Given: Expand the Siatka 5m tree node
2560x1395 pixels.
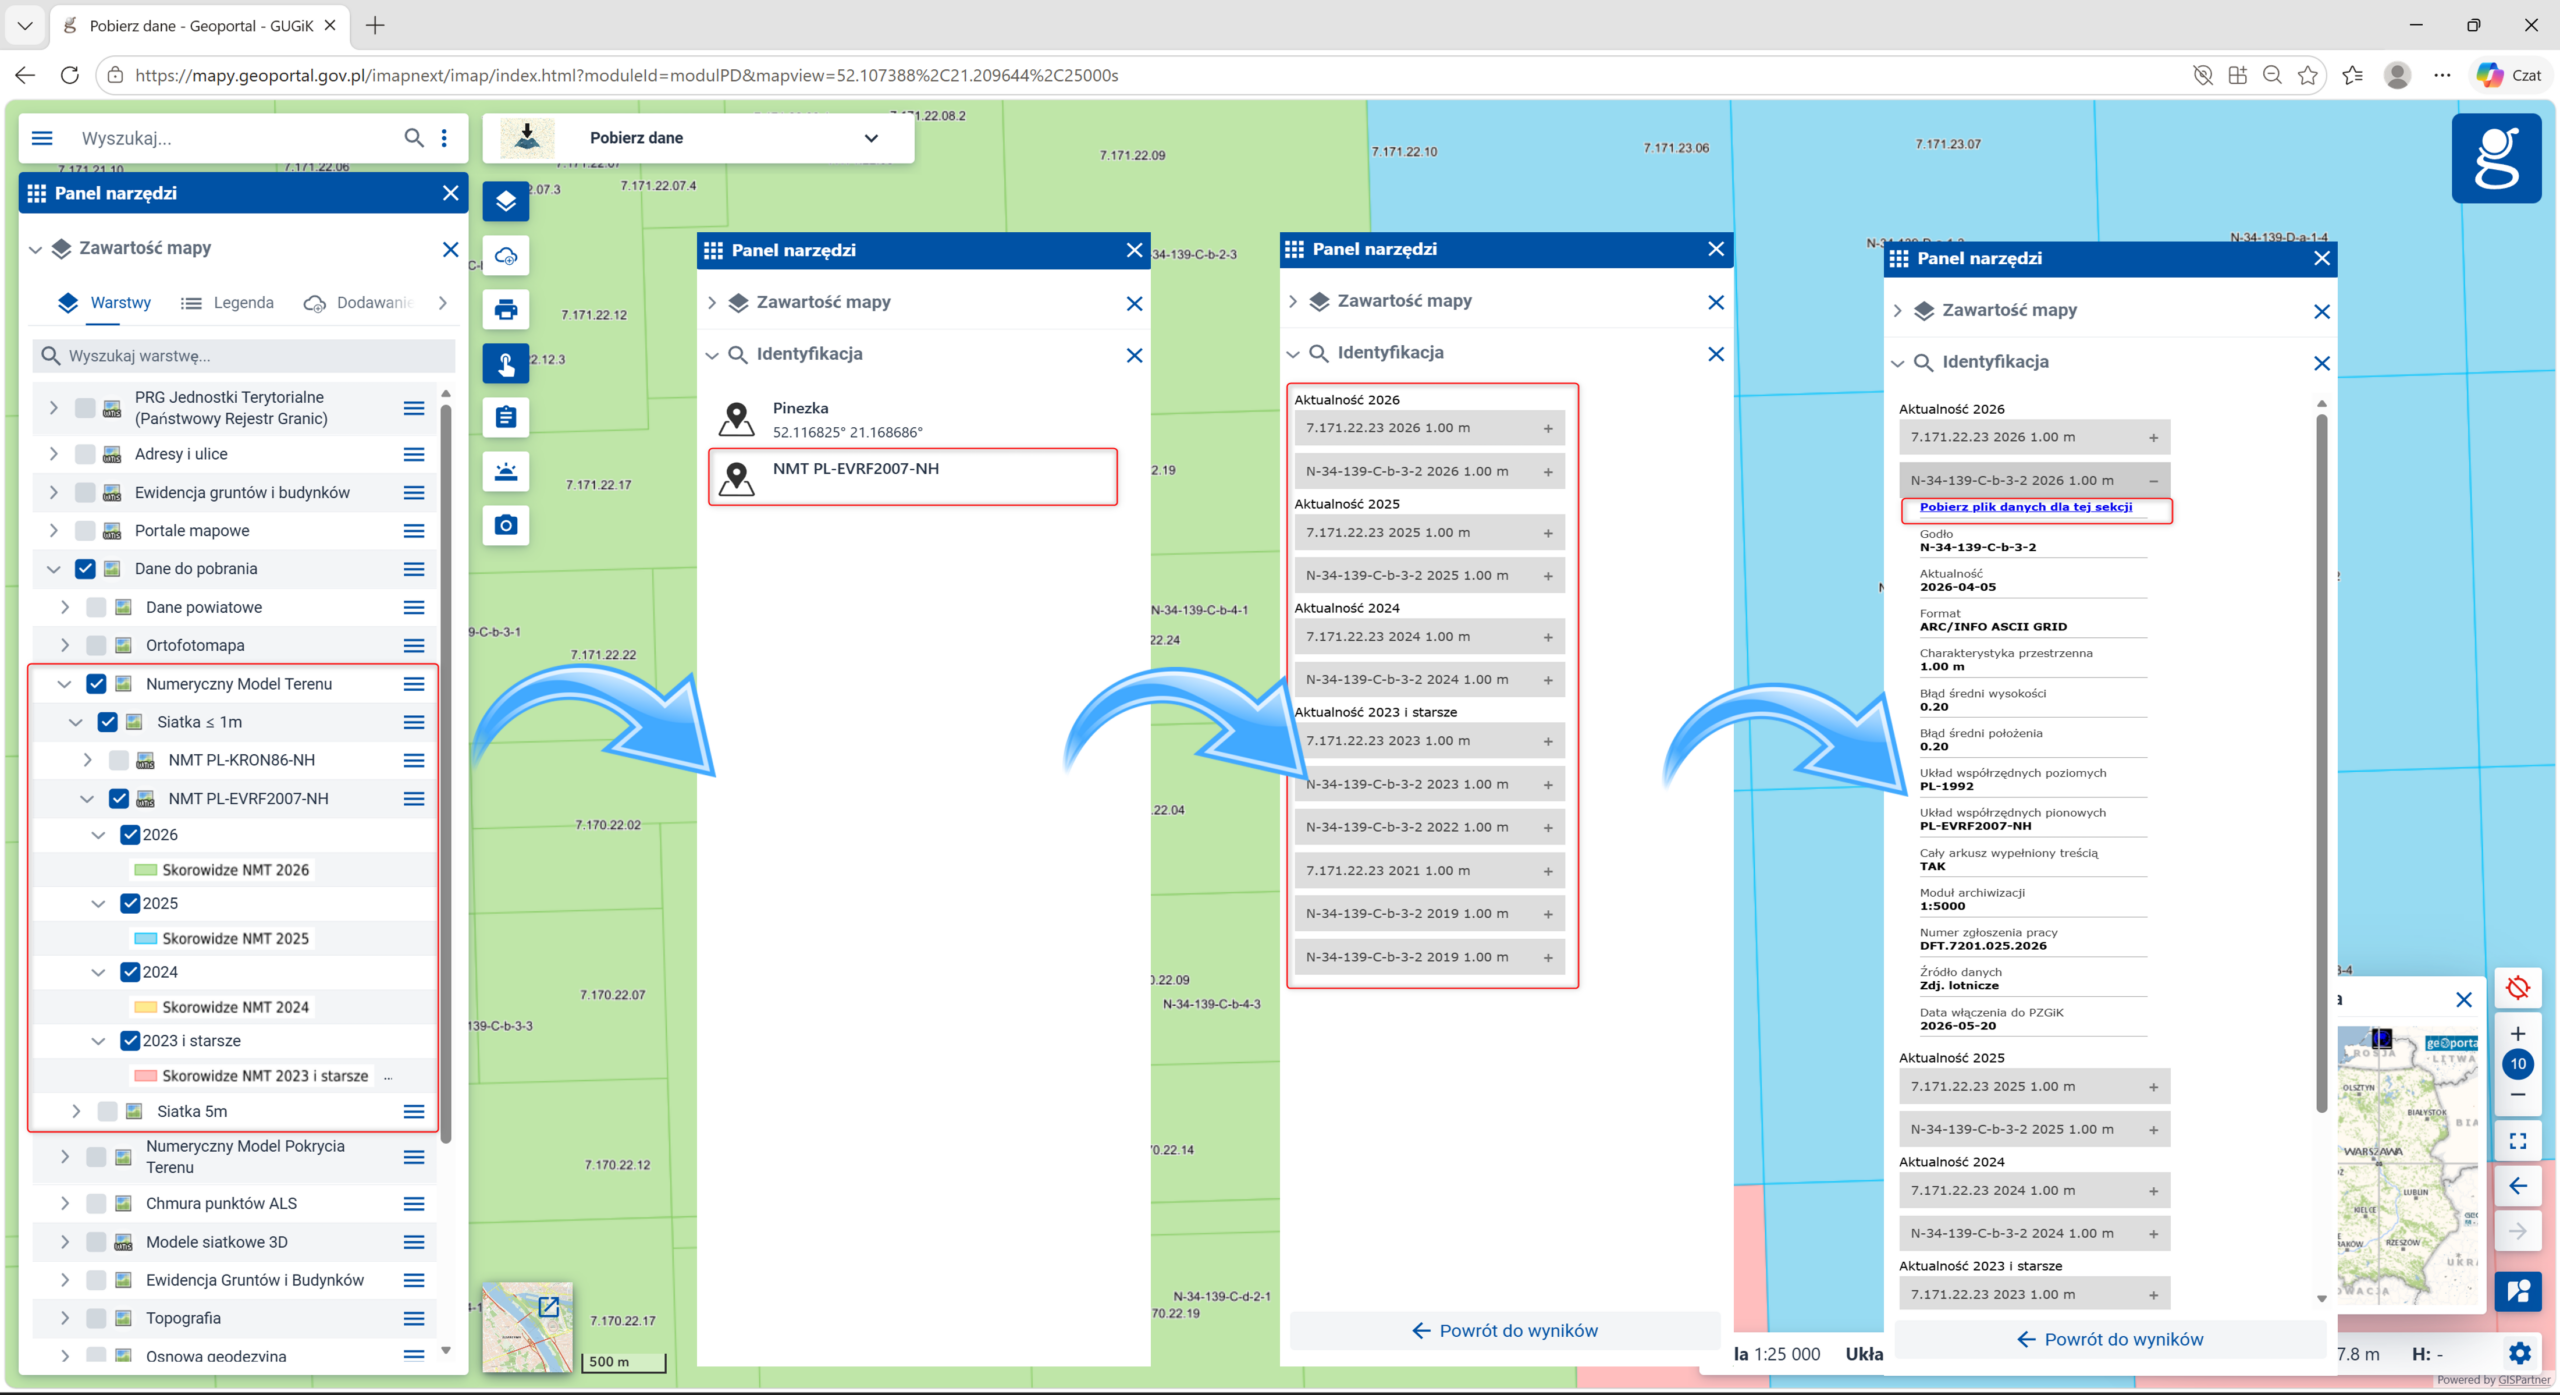Looking at the screenshot, I should [76, 1111].
